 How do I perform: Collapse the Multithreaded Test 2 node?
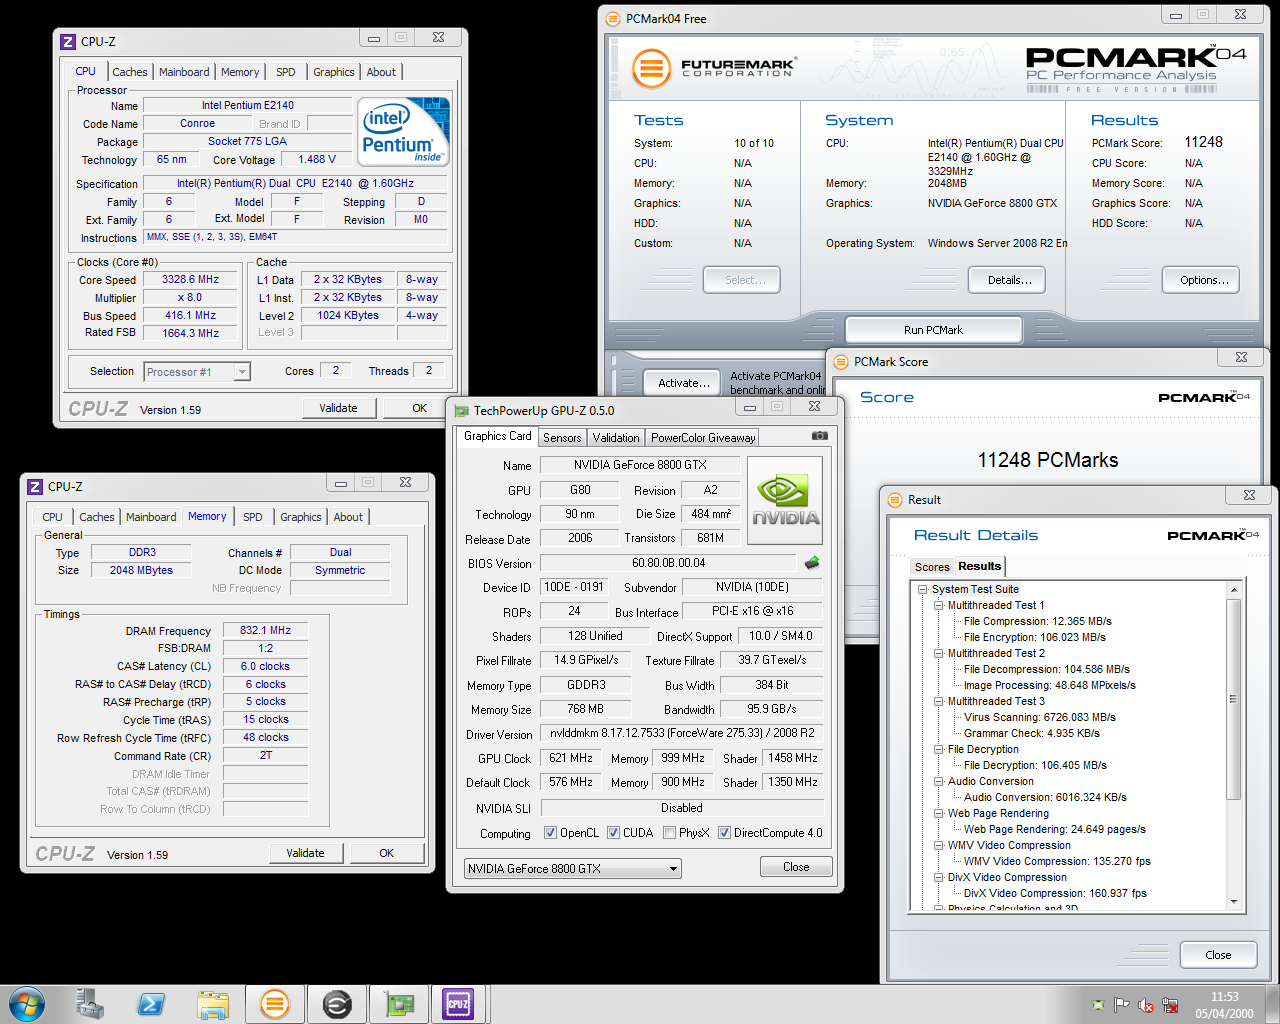pyautogui.click(x=939, y=654)
